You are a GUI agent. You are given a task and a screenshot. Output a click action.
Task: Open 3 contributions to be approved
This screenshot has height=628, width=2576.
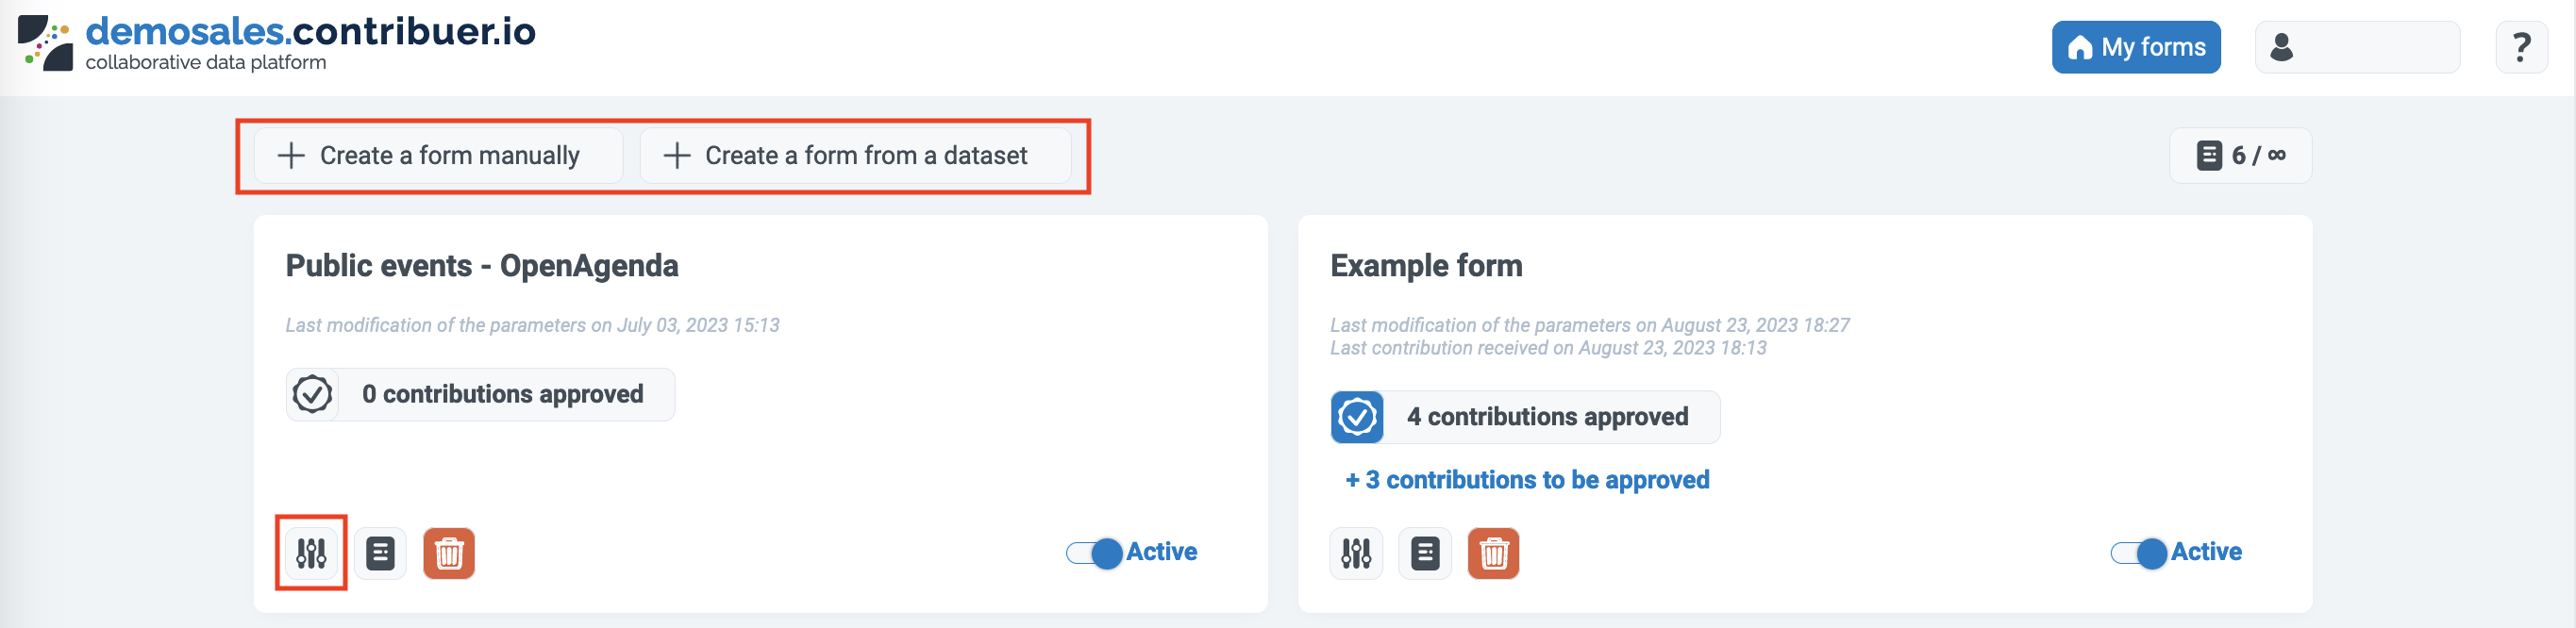(1527, 480)
